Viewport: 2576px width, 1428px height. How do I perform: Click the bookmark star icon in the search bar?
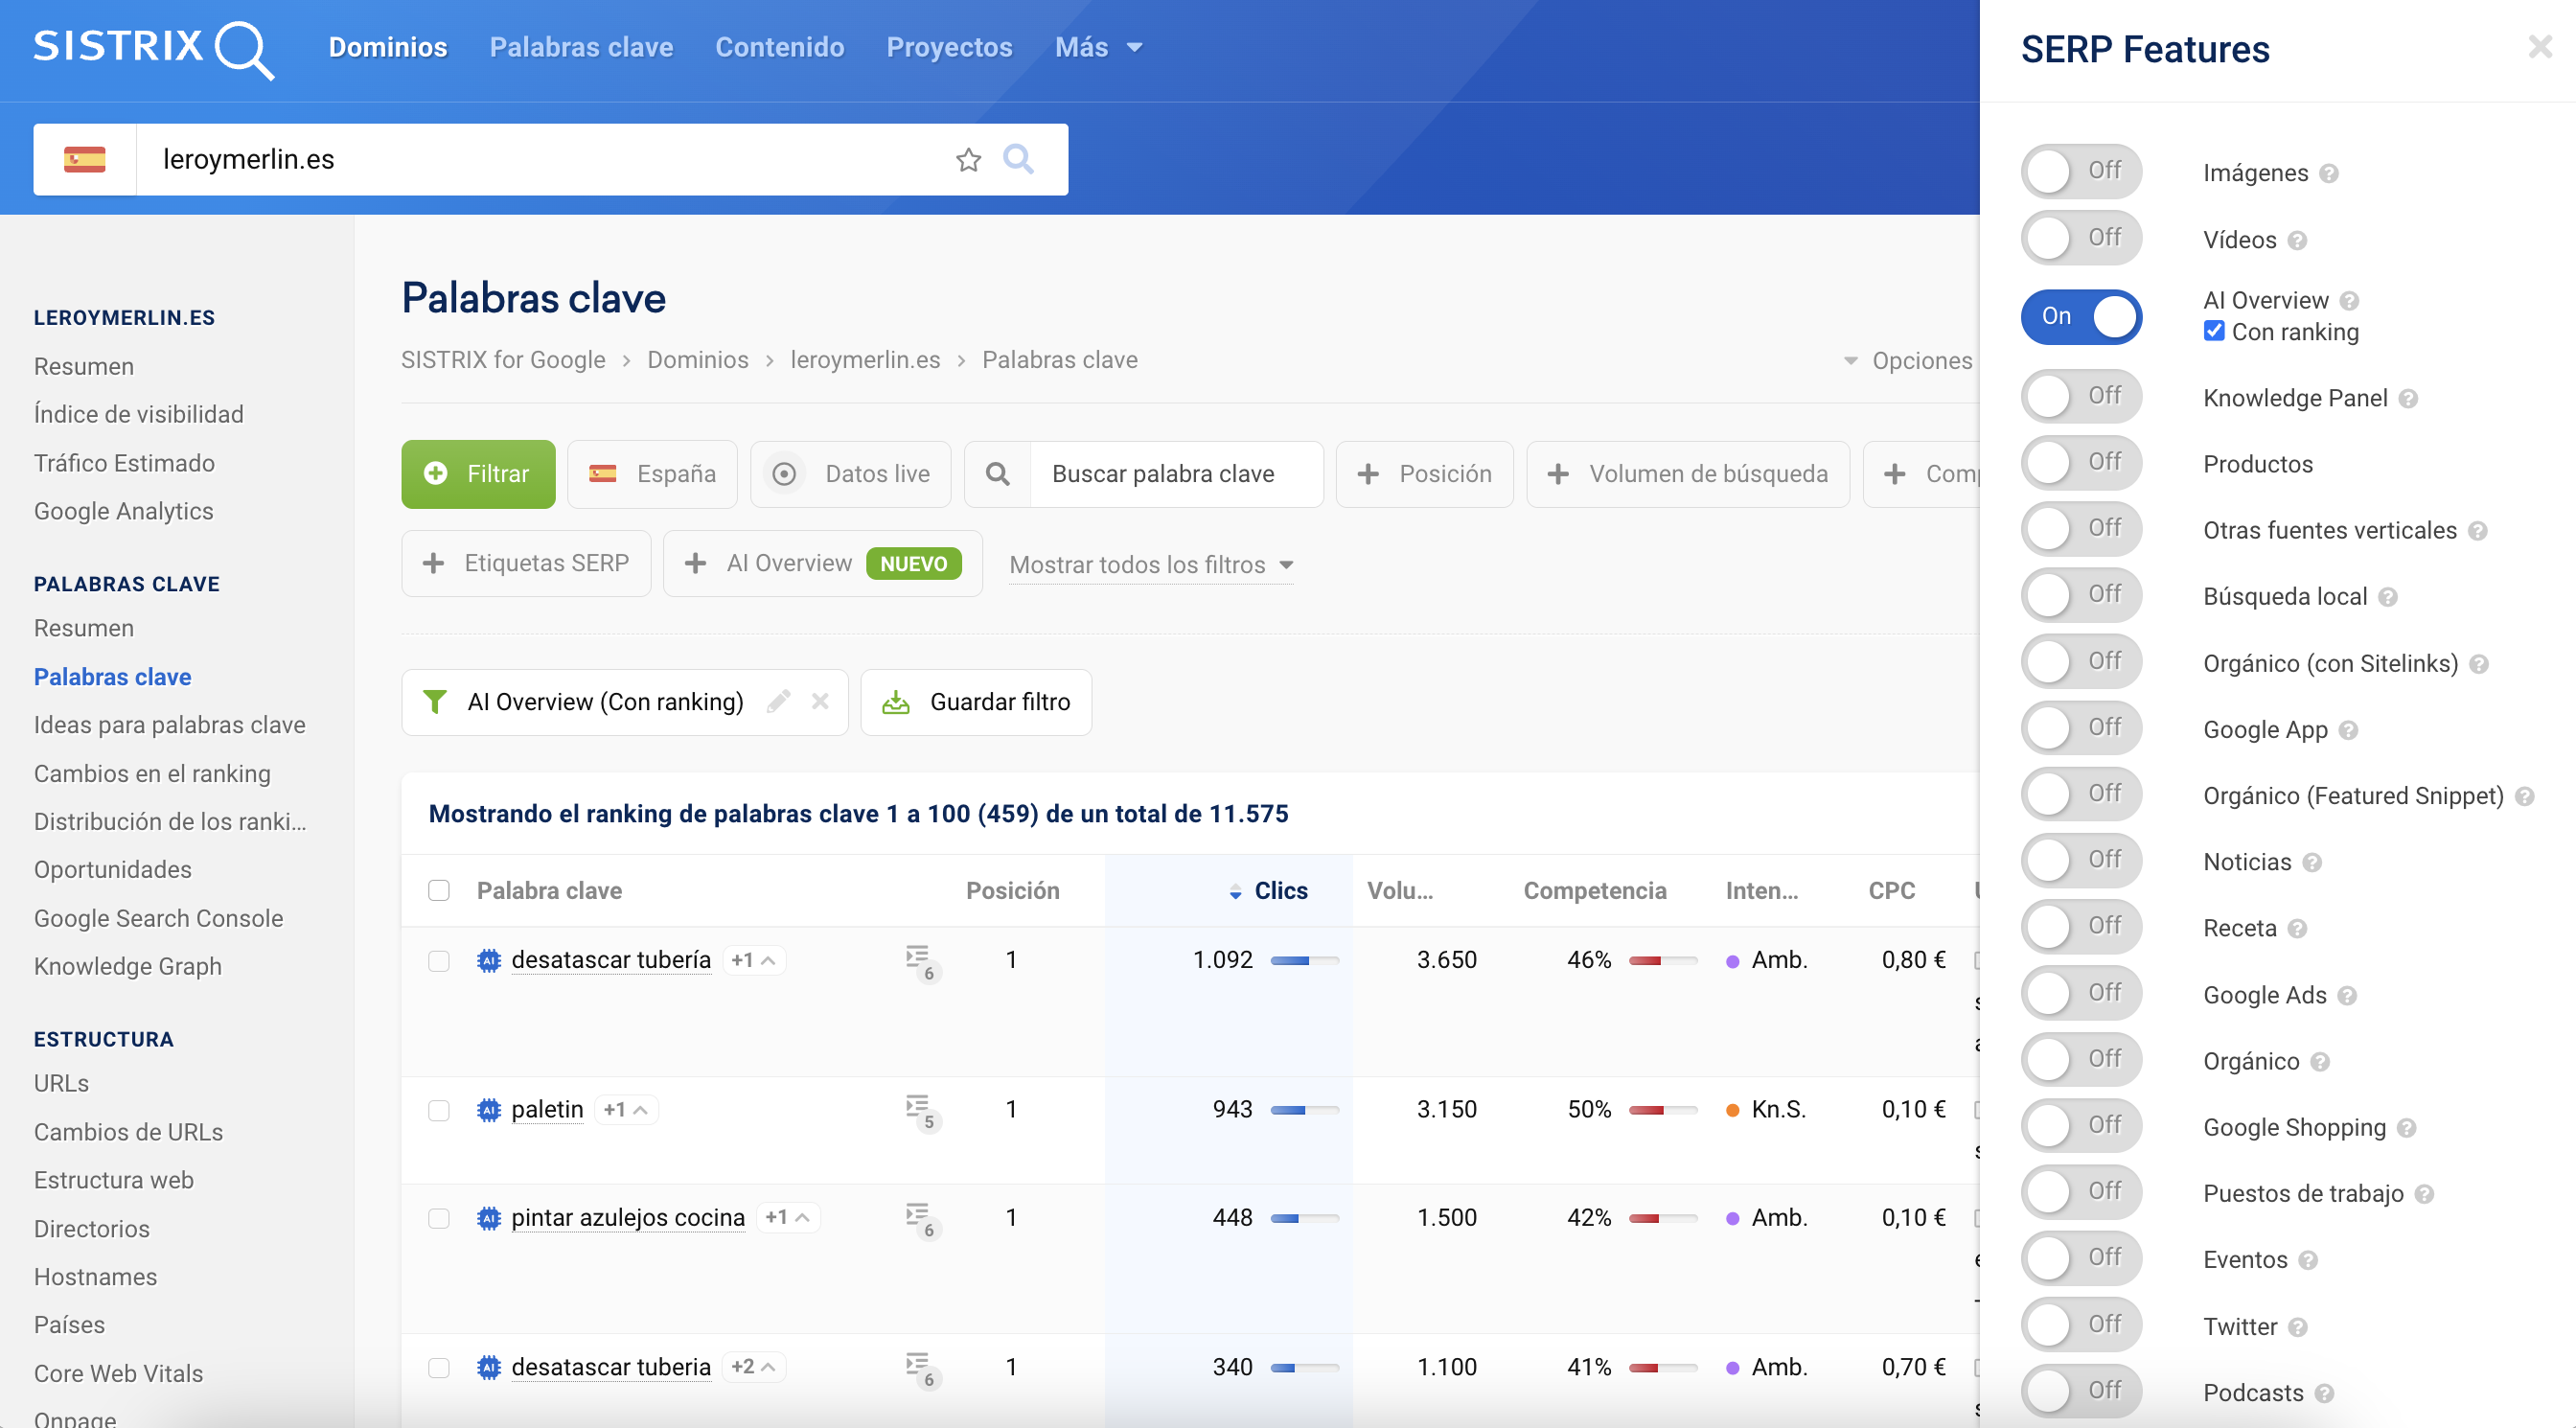[967, 160]
